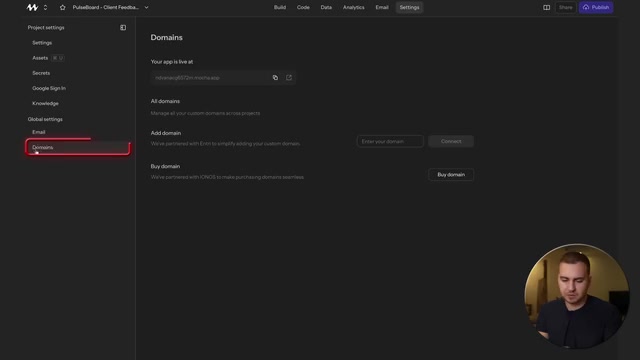Click the Share button
640x360 pixels.
pyautogui.click(x=566, y=7)
